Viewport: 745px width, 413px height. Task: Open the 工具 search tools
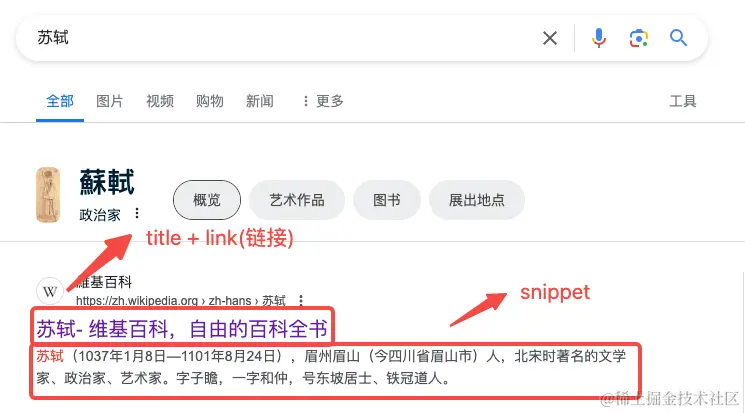coord(683,101)
